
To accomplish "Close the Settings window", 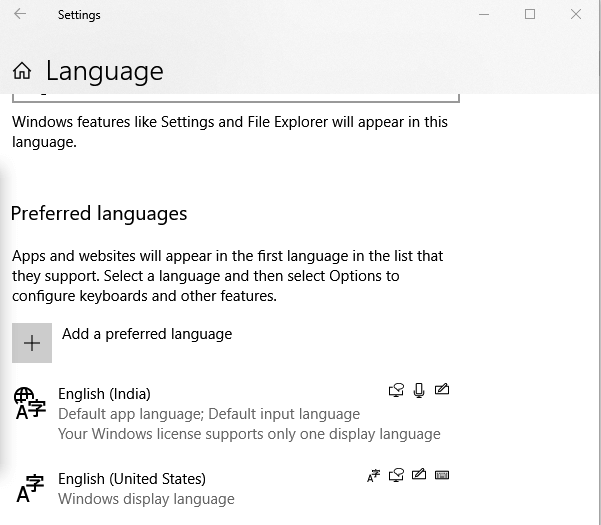I will (576, 15).
